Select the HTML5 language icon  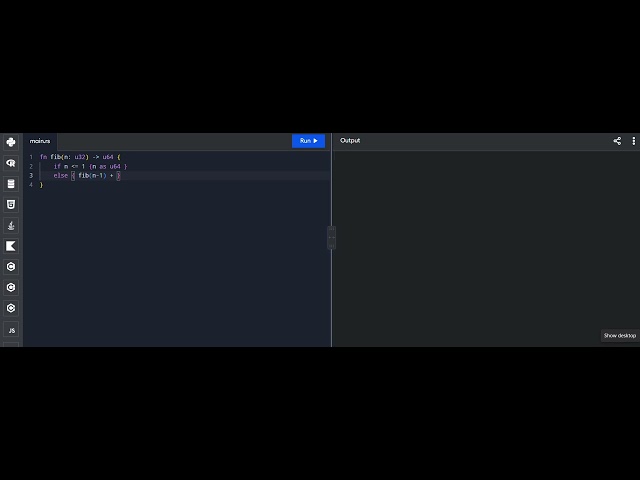(x=11, y=204)
